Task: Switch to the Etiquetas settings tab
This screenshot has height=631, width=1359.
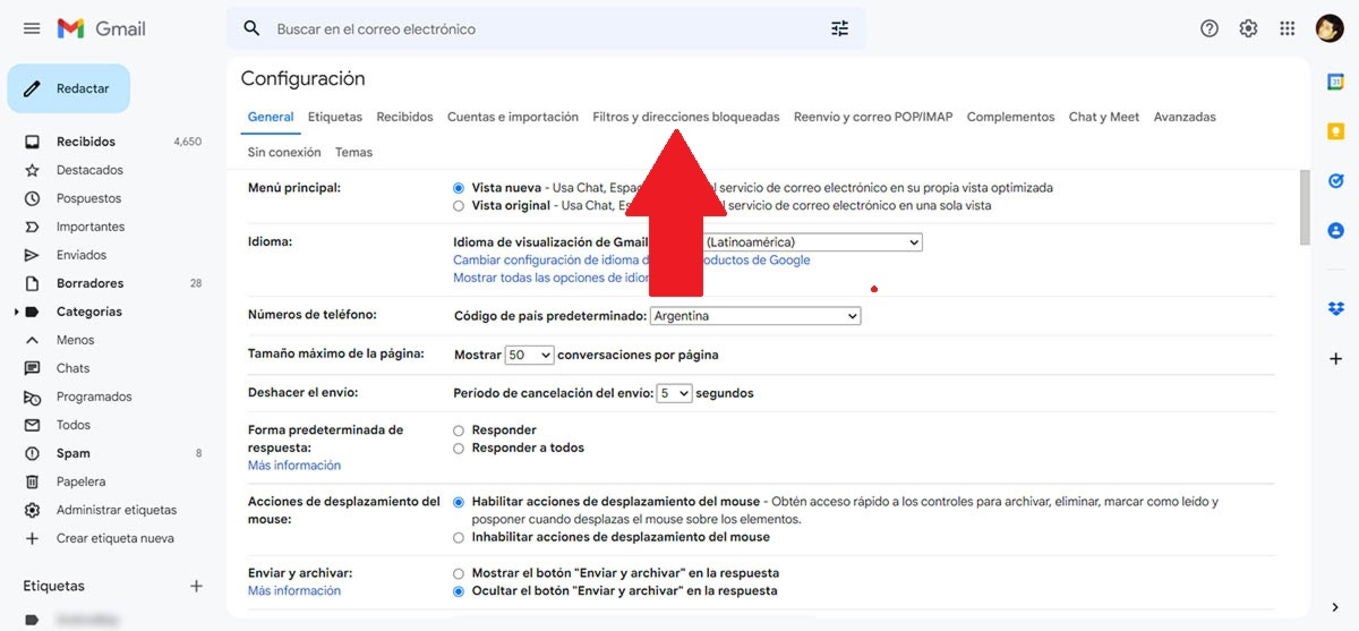Action: [334, 116]
